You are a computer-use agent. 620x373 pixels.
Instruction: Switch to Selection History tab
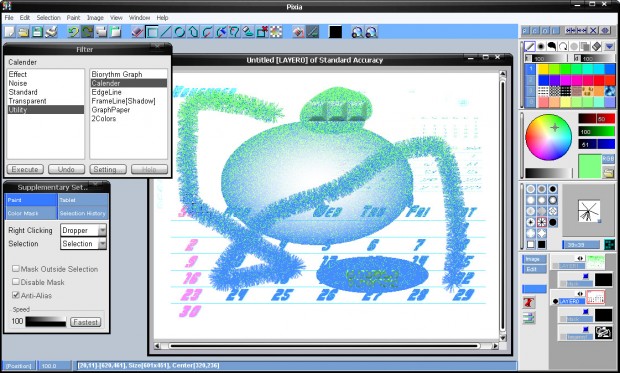point(83,213)
